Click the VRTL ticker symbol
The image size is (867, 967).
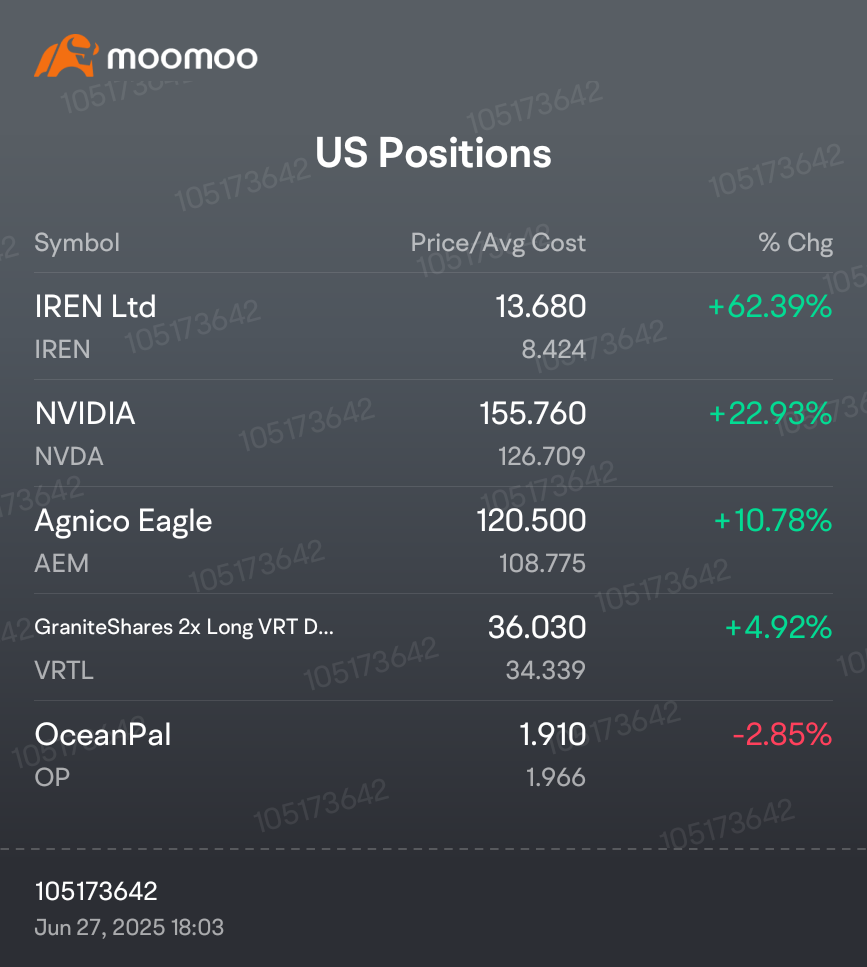coord(64,670)
